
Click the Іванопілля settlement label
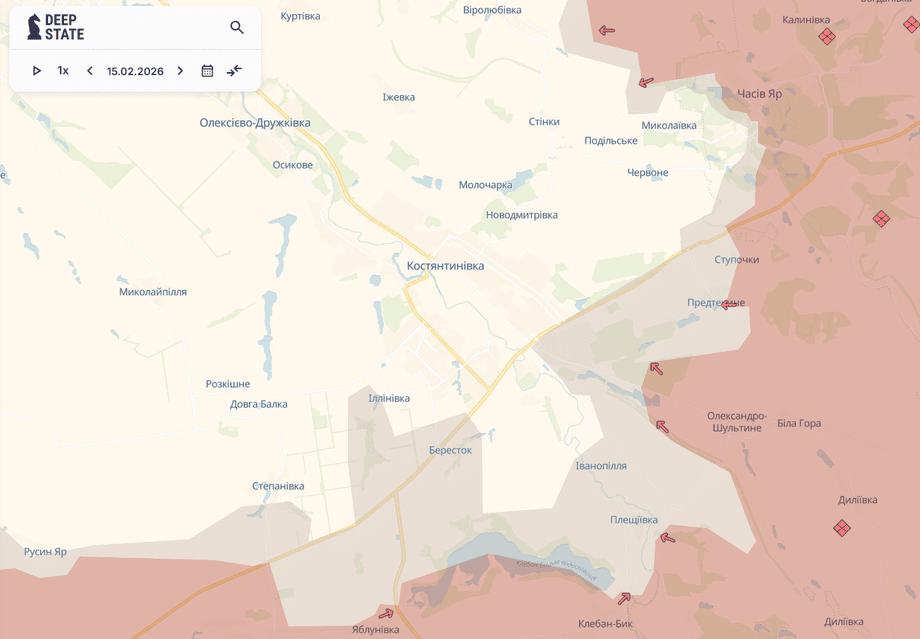[x=601, y=466]
